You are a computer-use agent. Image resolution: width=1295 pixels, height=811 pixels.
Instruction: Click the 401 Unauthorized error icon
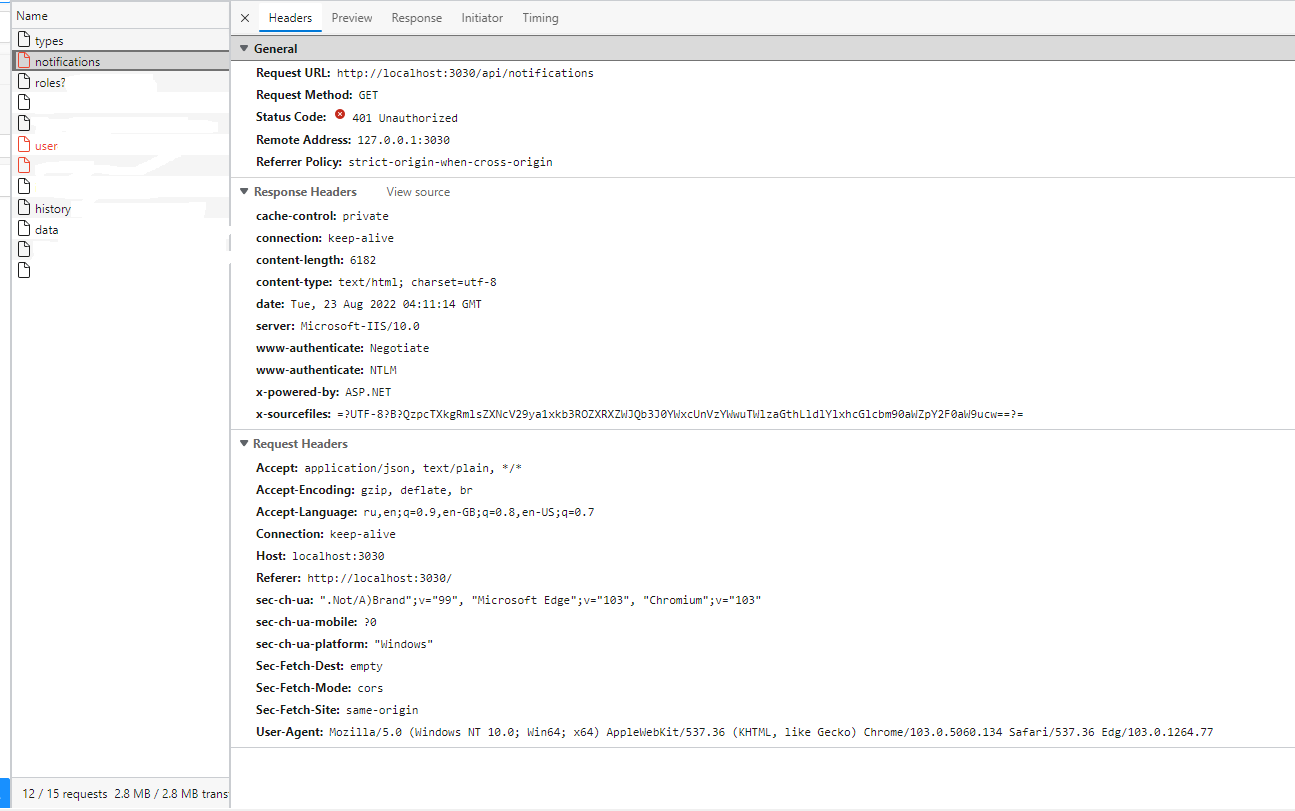[x=340, y=116]
